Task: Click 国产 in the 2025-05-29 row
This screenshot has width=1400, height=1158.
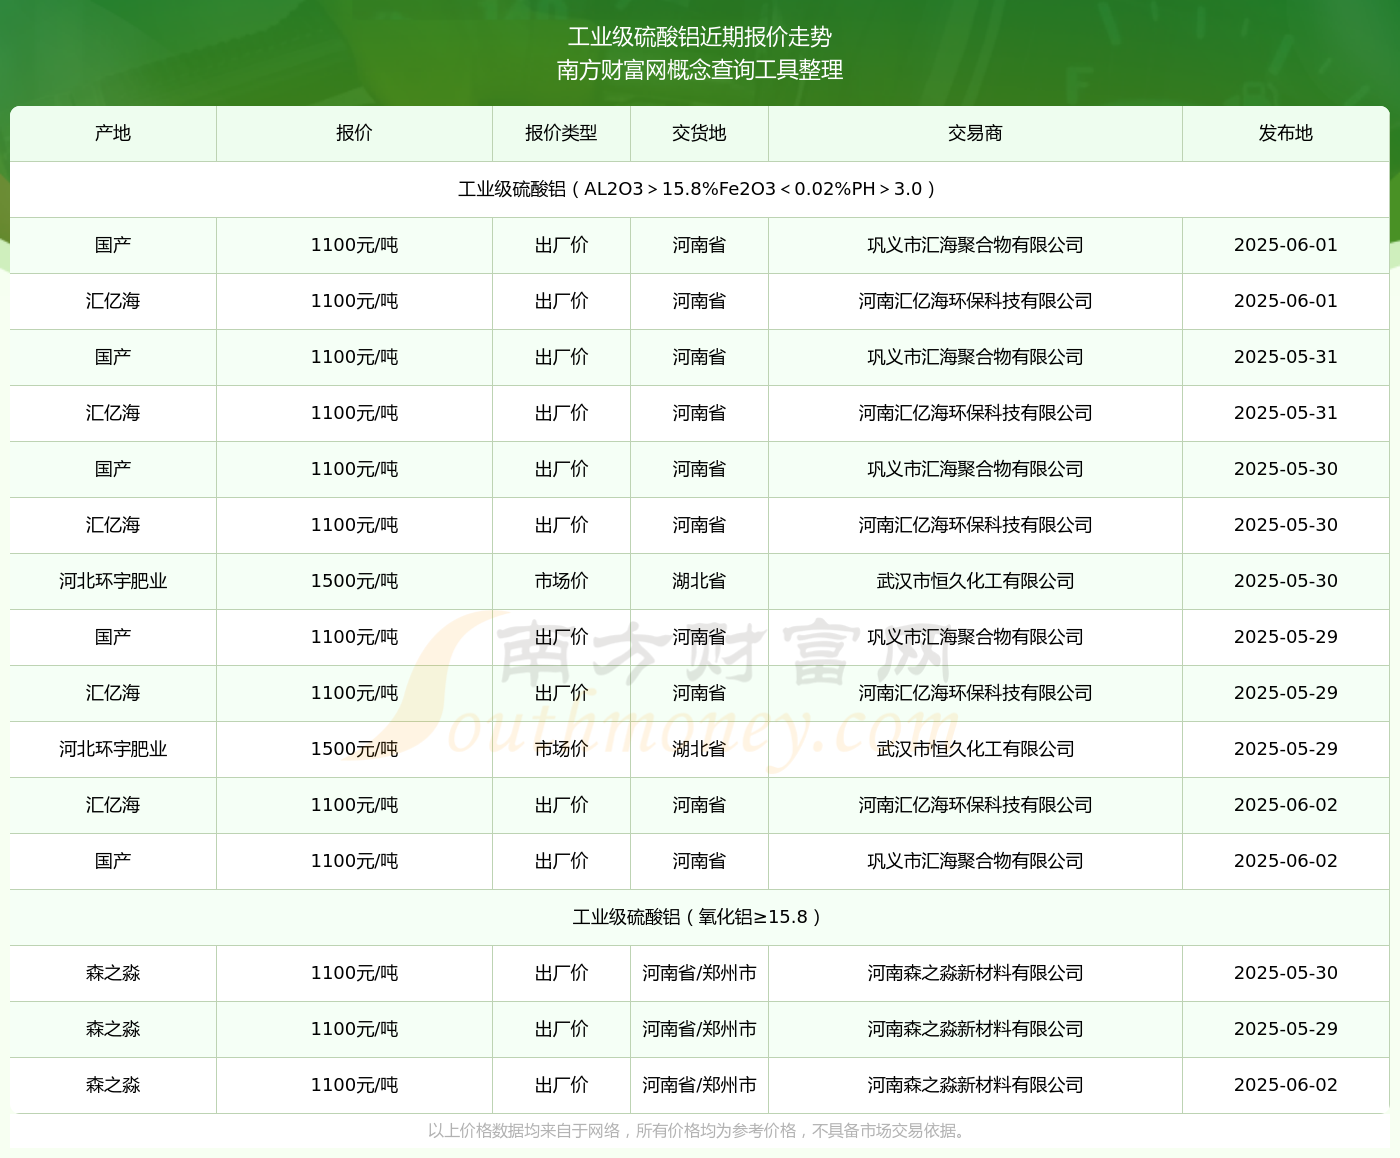Action: (113, 637)
